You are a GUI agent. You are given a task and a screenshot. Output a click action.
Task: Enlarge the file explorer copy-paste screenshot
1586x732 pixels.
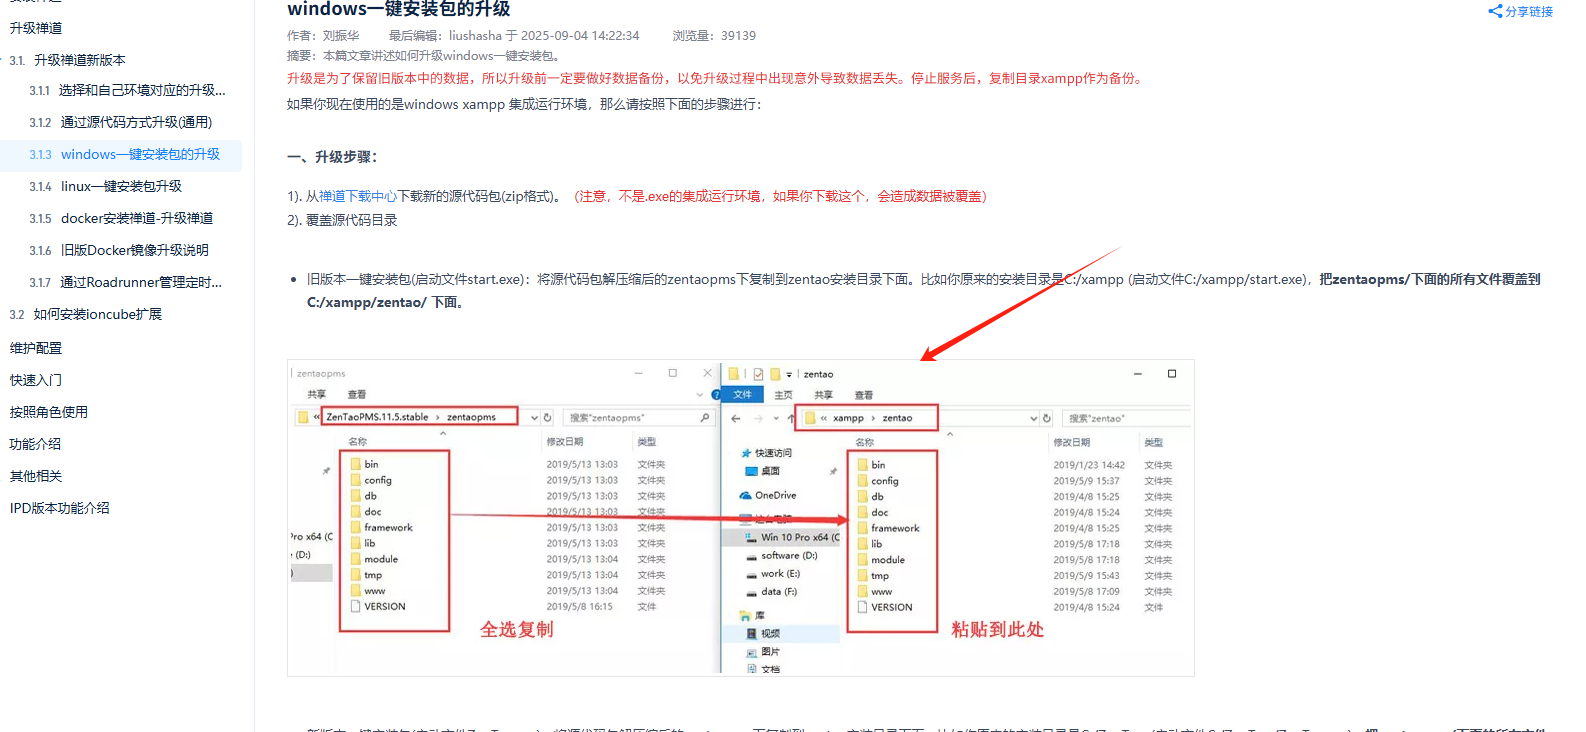(741, 517)
